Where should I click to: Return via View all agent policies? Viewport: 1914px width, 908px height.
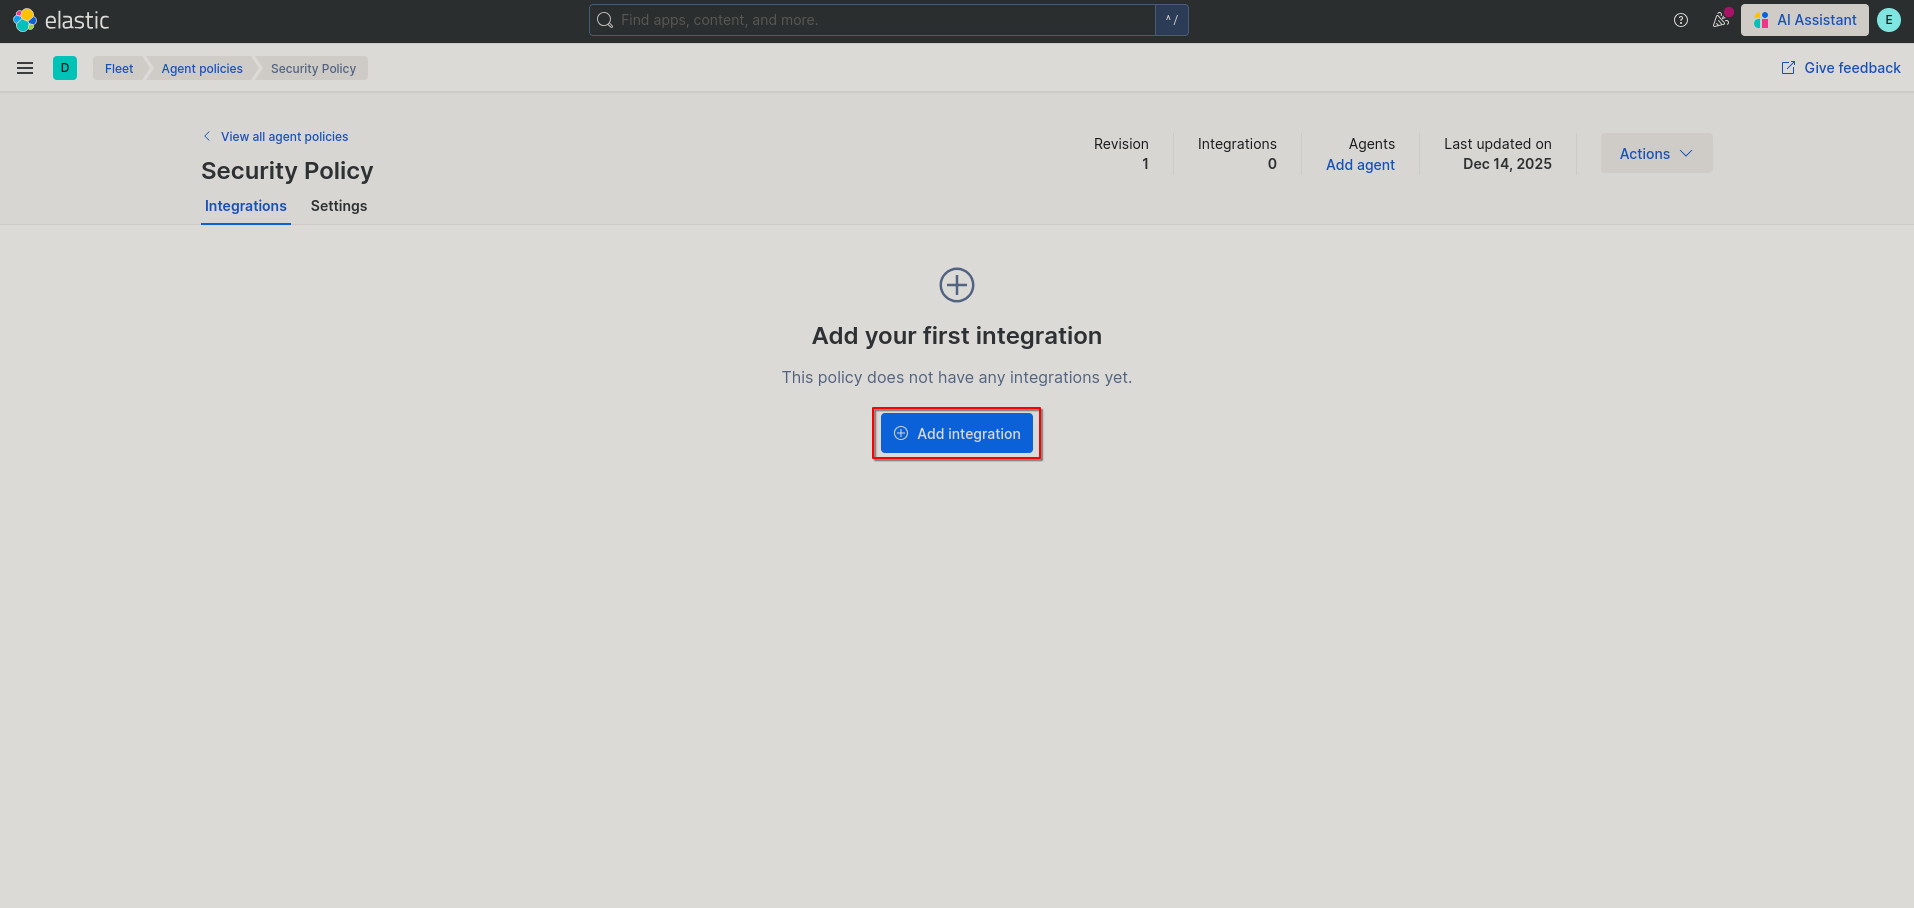click(x=276, y=136)
